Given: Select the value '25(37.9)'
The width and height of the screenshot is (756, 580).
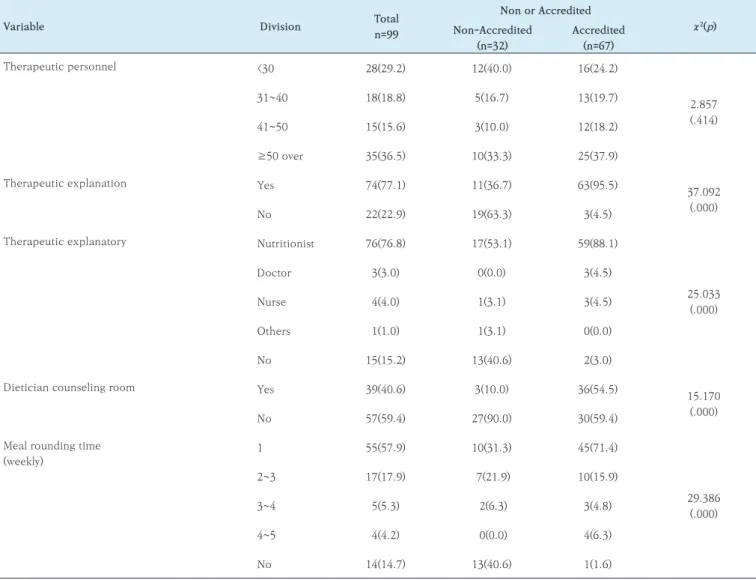Looking at the screenshot, I should (x=598, y=156).
